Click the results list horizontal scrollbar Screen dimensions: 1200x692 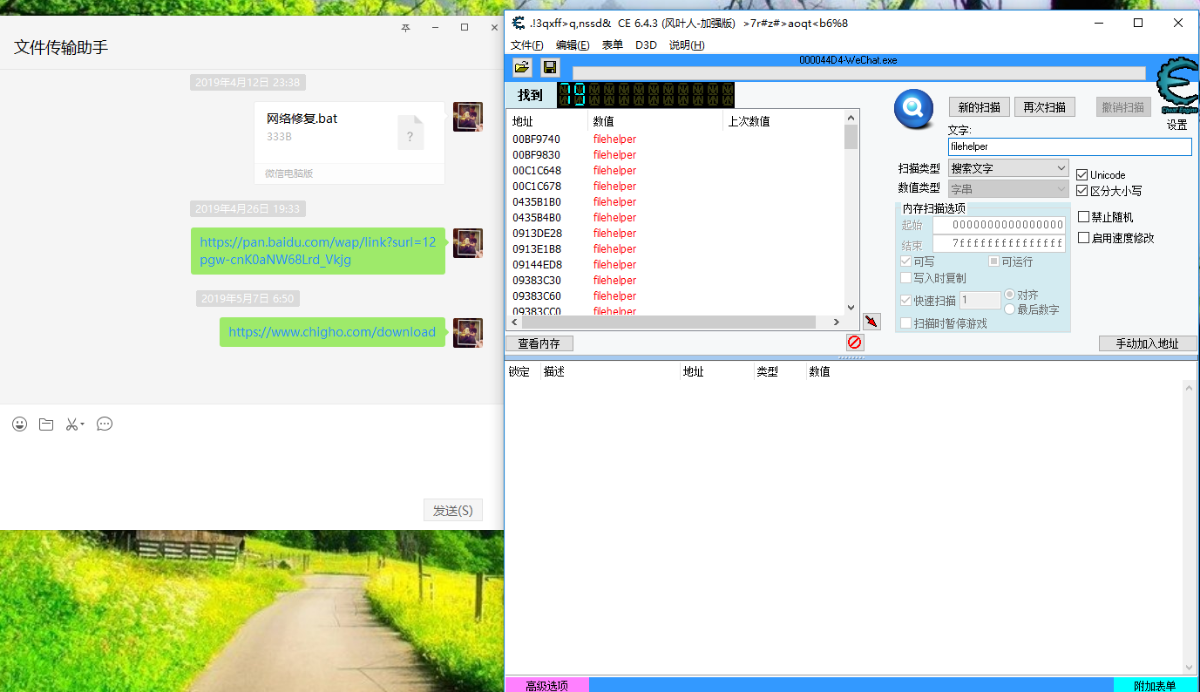677,322
